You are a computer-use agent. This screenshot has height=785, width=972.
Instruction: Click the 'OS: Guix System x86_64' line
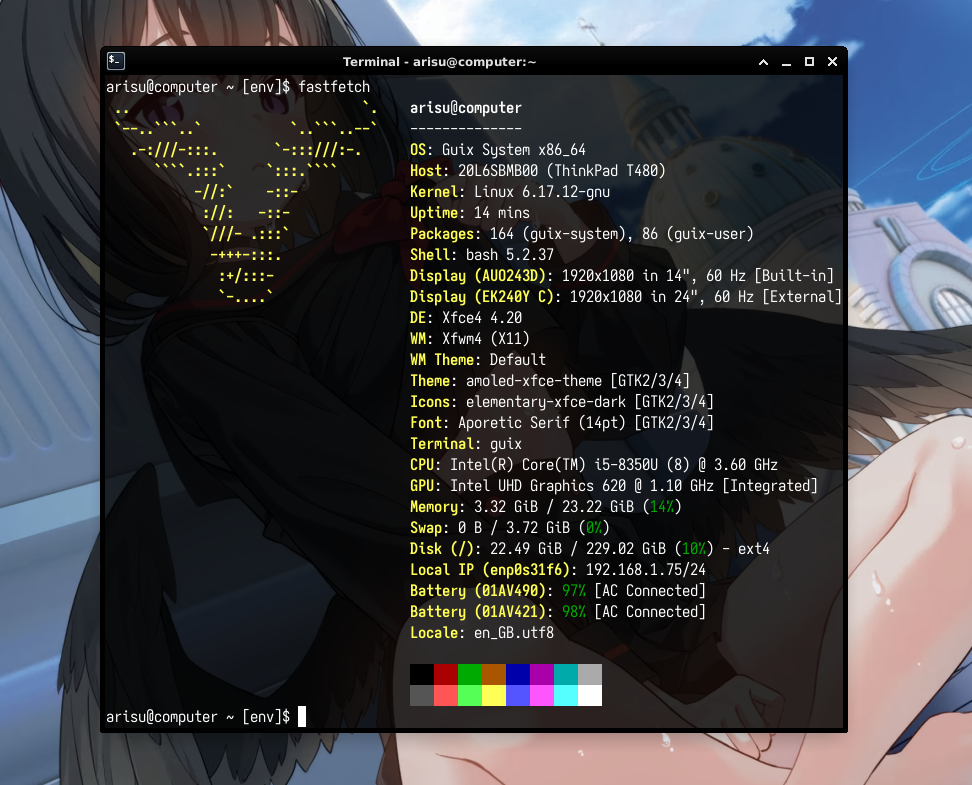coord(498,150)
